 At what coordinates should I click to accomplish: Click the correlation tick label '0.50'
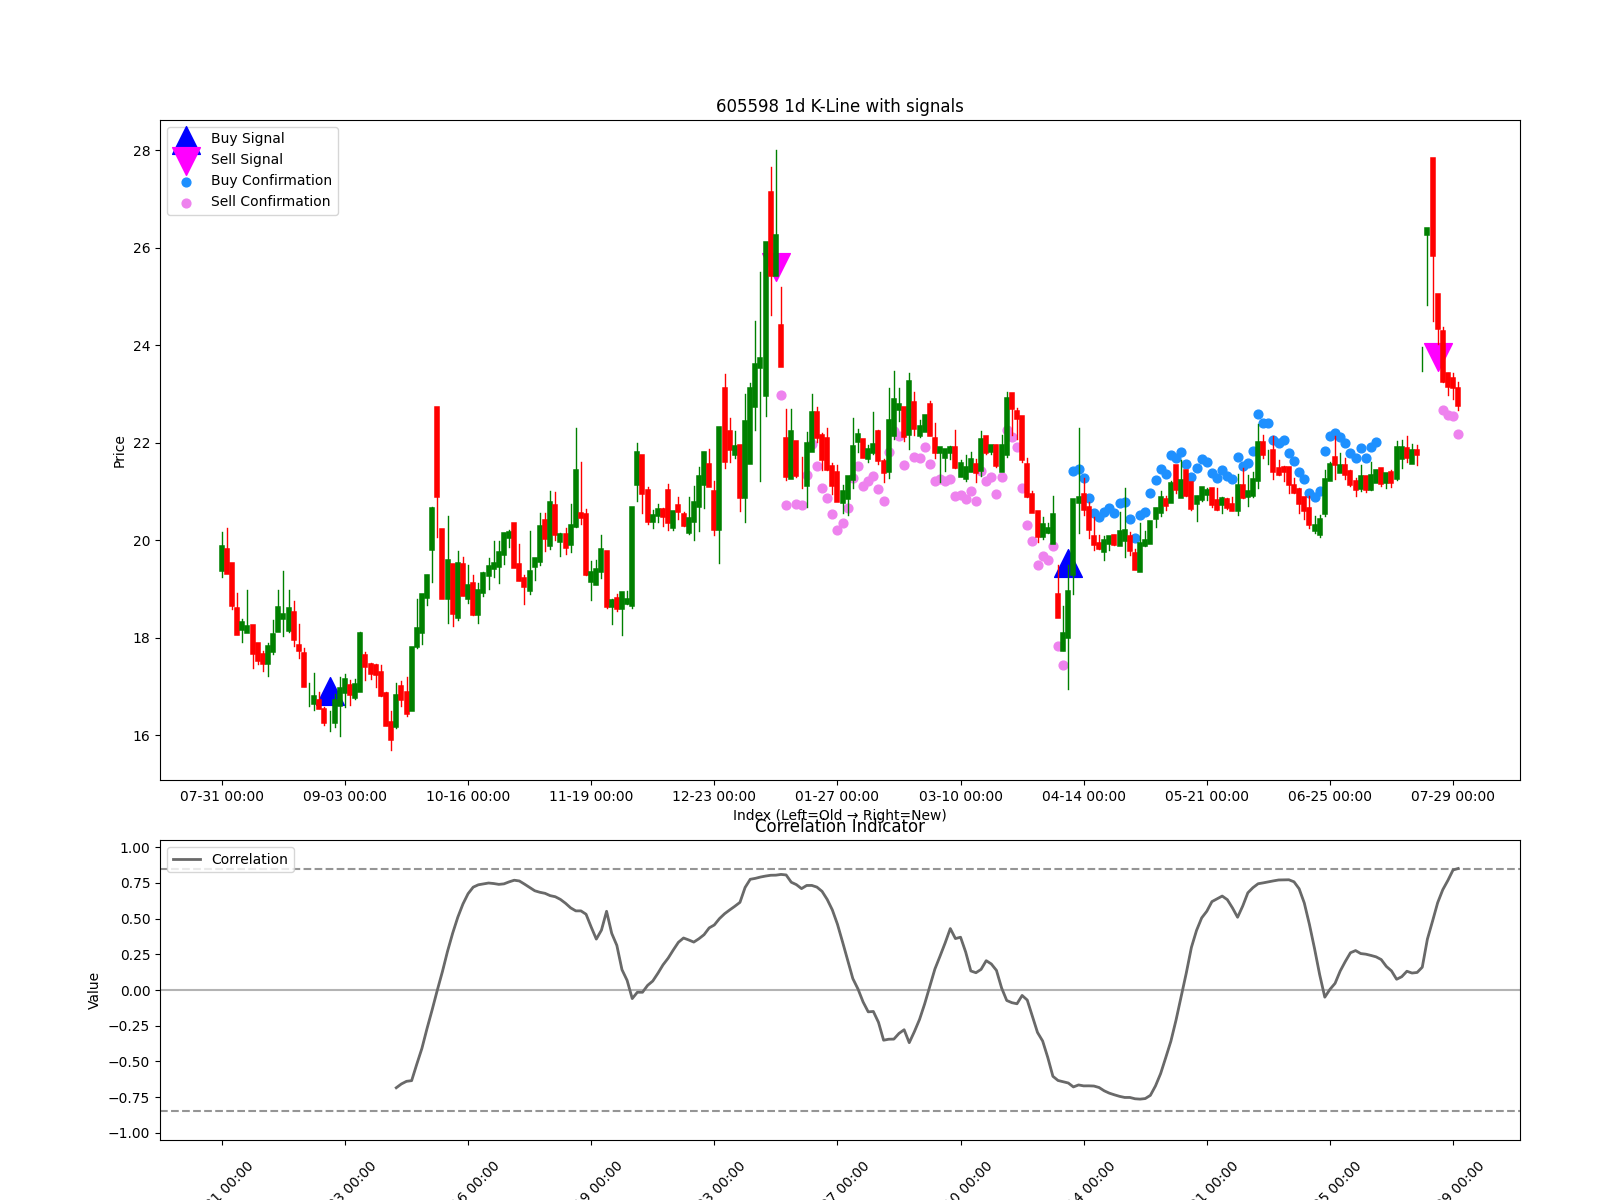(134, 919)
